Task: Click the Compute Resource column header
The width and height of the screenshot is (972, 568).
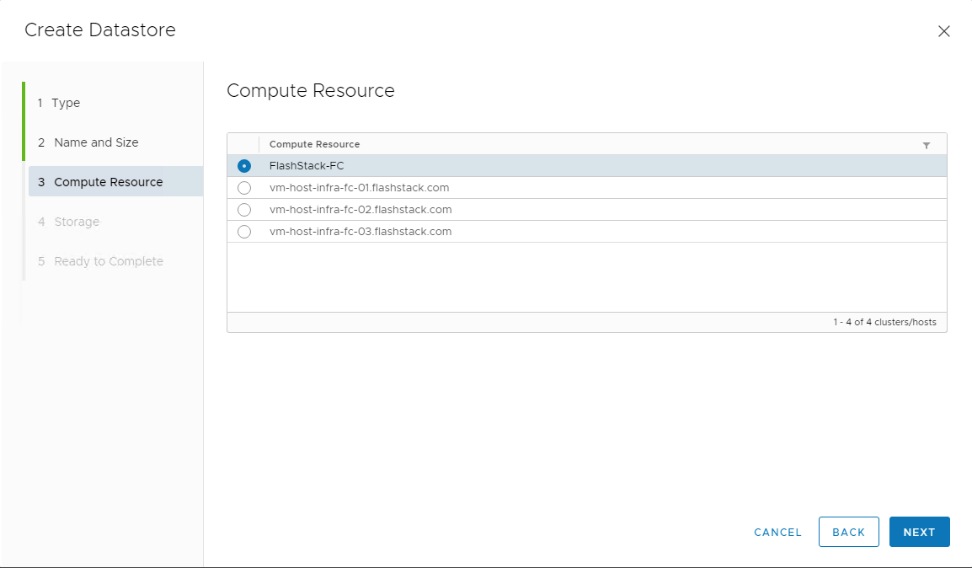Action: [314, 144]
